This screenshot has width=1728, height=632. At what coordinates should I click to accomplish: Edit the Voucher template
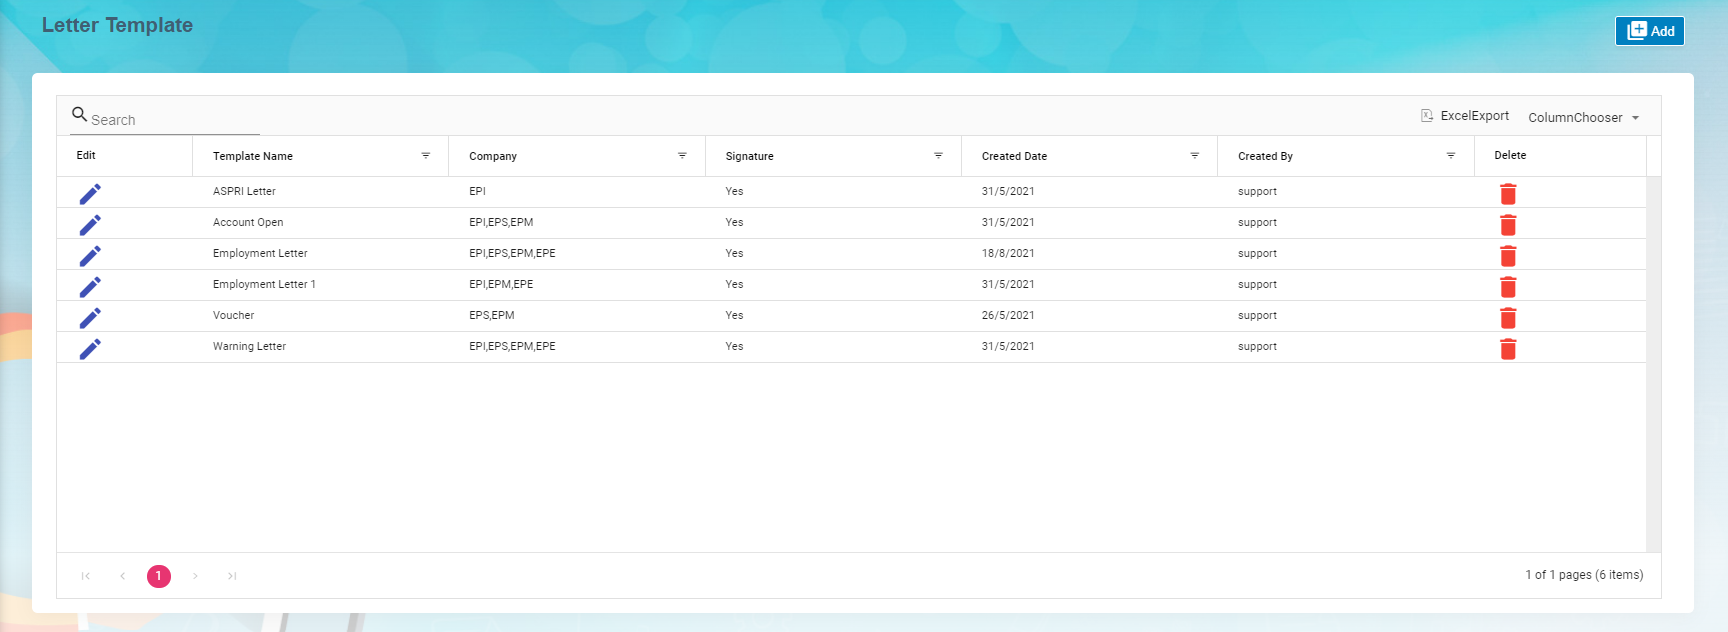(x=90, y=317)
